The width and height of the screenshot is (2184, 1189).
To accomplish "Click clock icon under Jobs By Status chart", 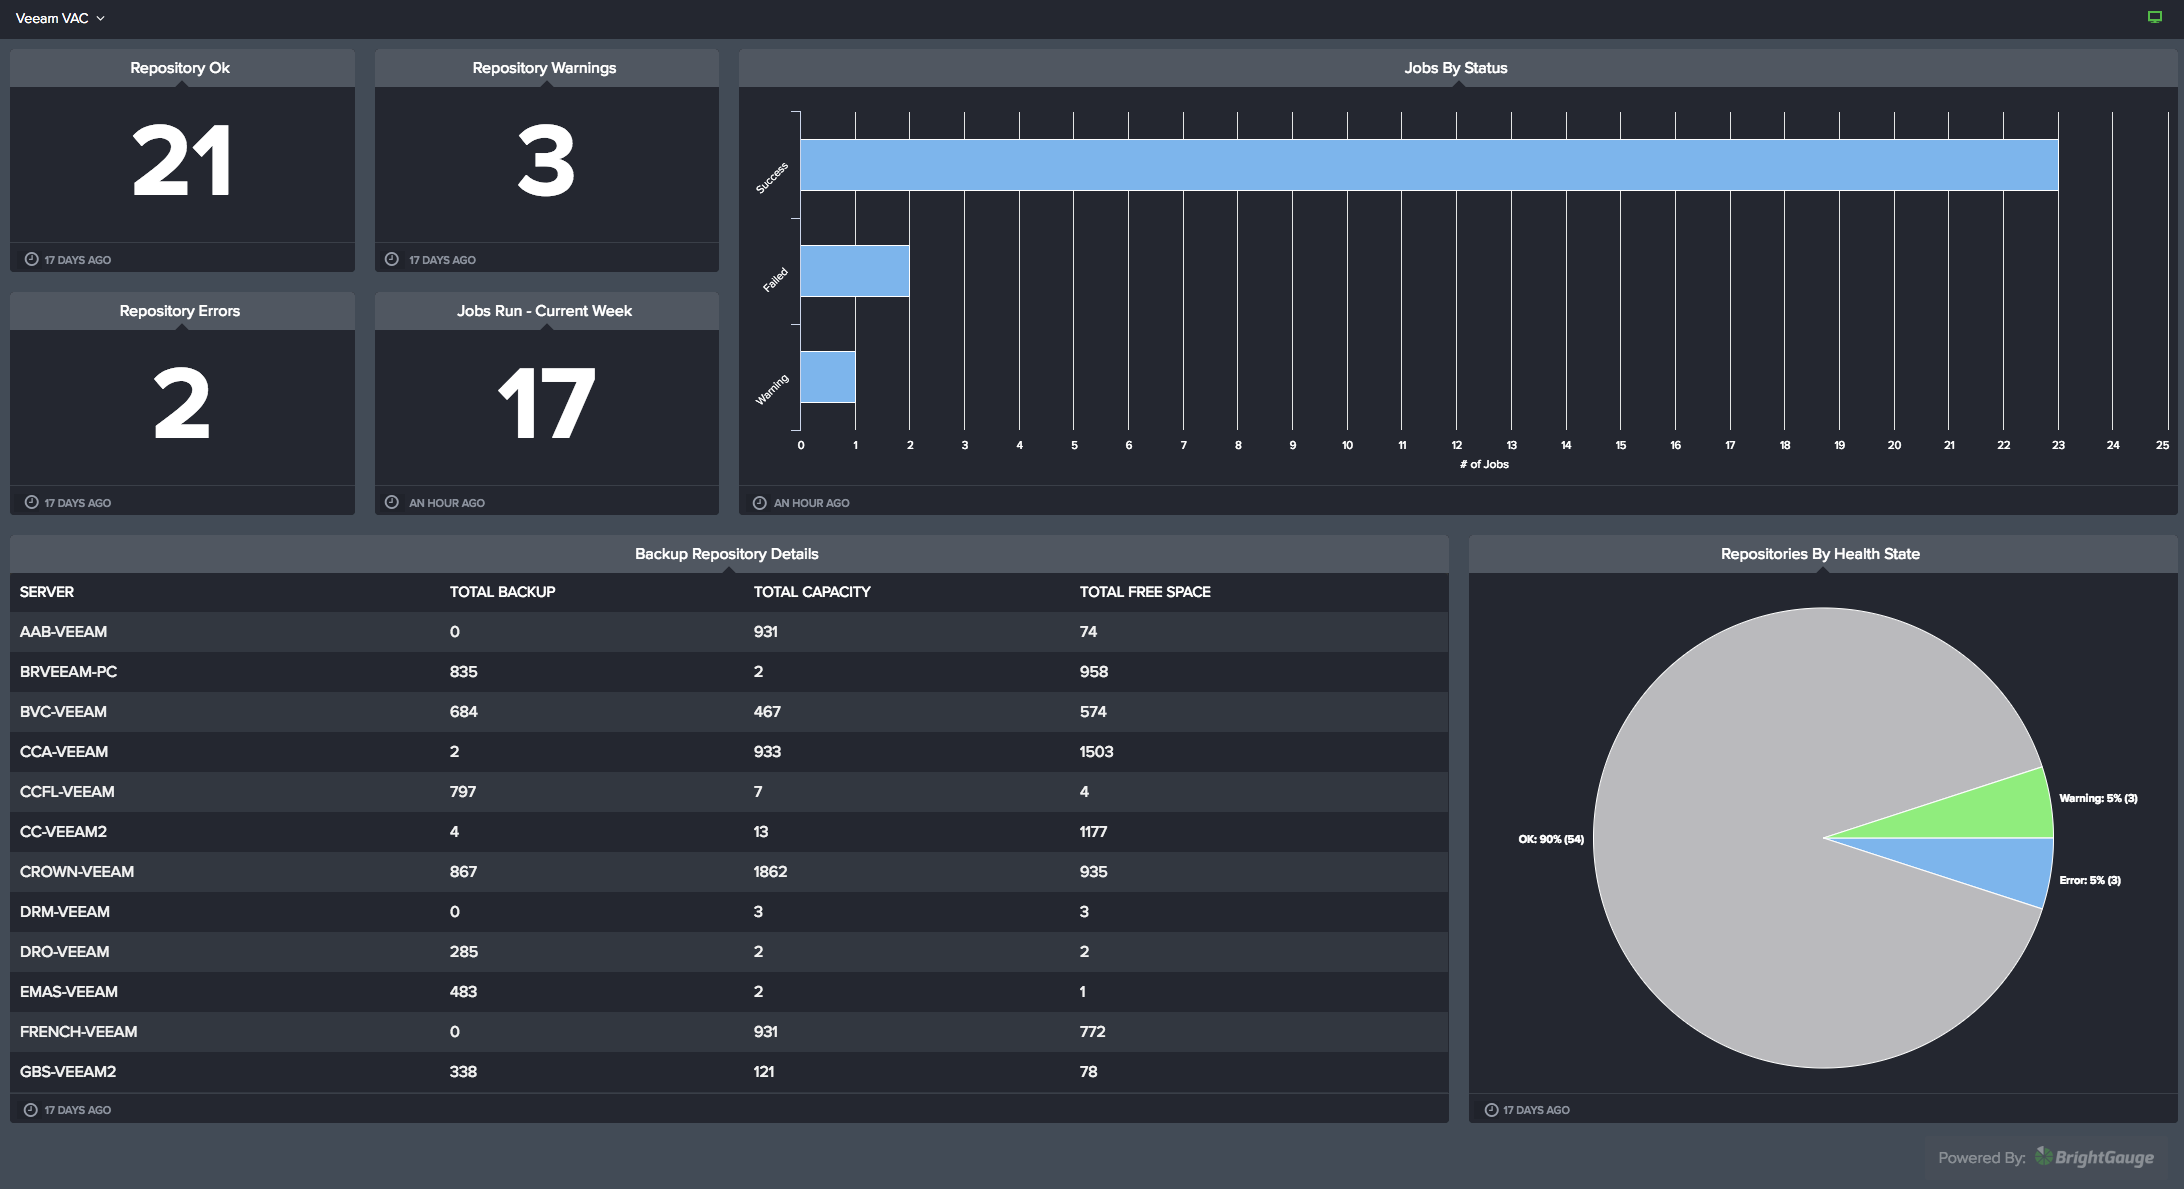I will [760, 502].
